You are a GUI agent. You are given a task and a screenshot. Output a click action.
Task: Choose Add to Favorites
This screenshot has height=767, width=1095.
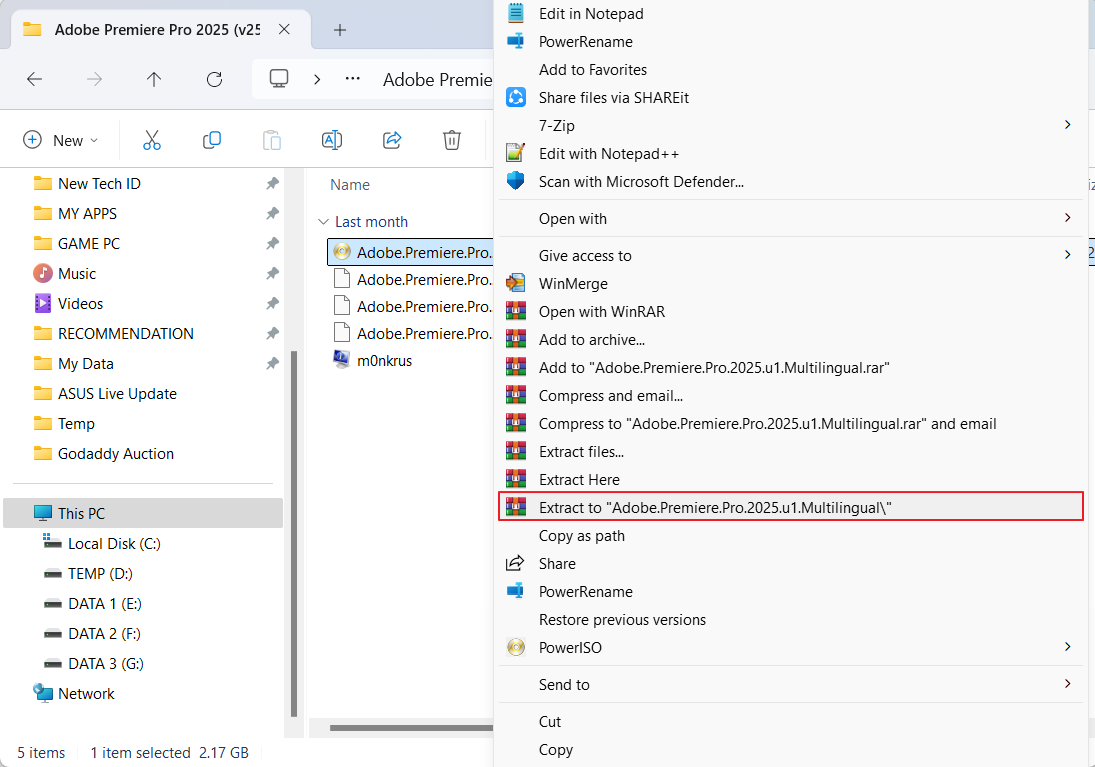coord(791,69)
